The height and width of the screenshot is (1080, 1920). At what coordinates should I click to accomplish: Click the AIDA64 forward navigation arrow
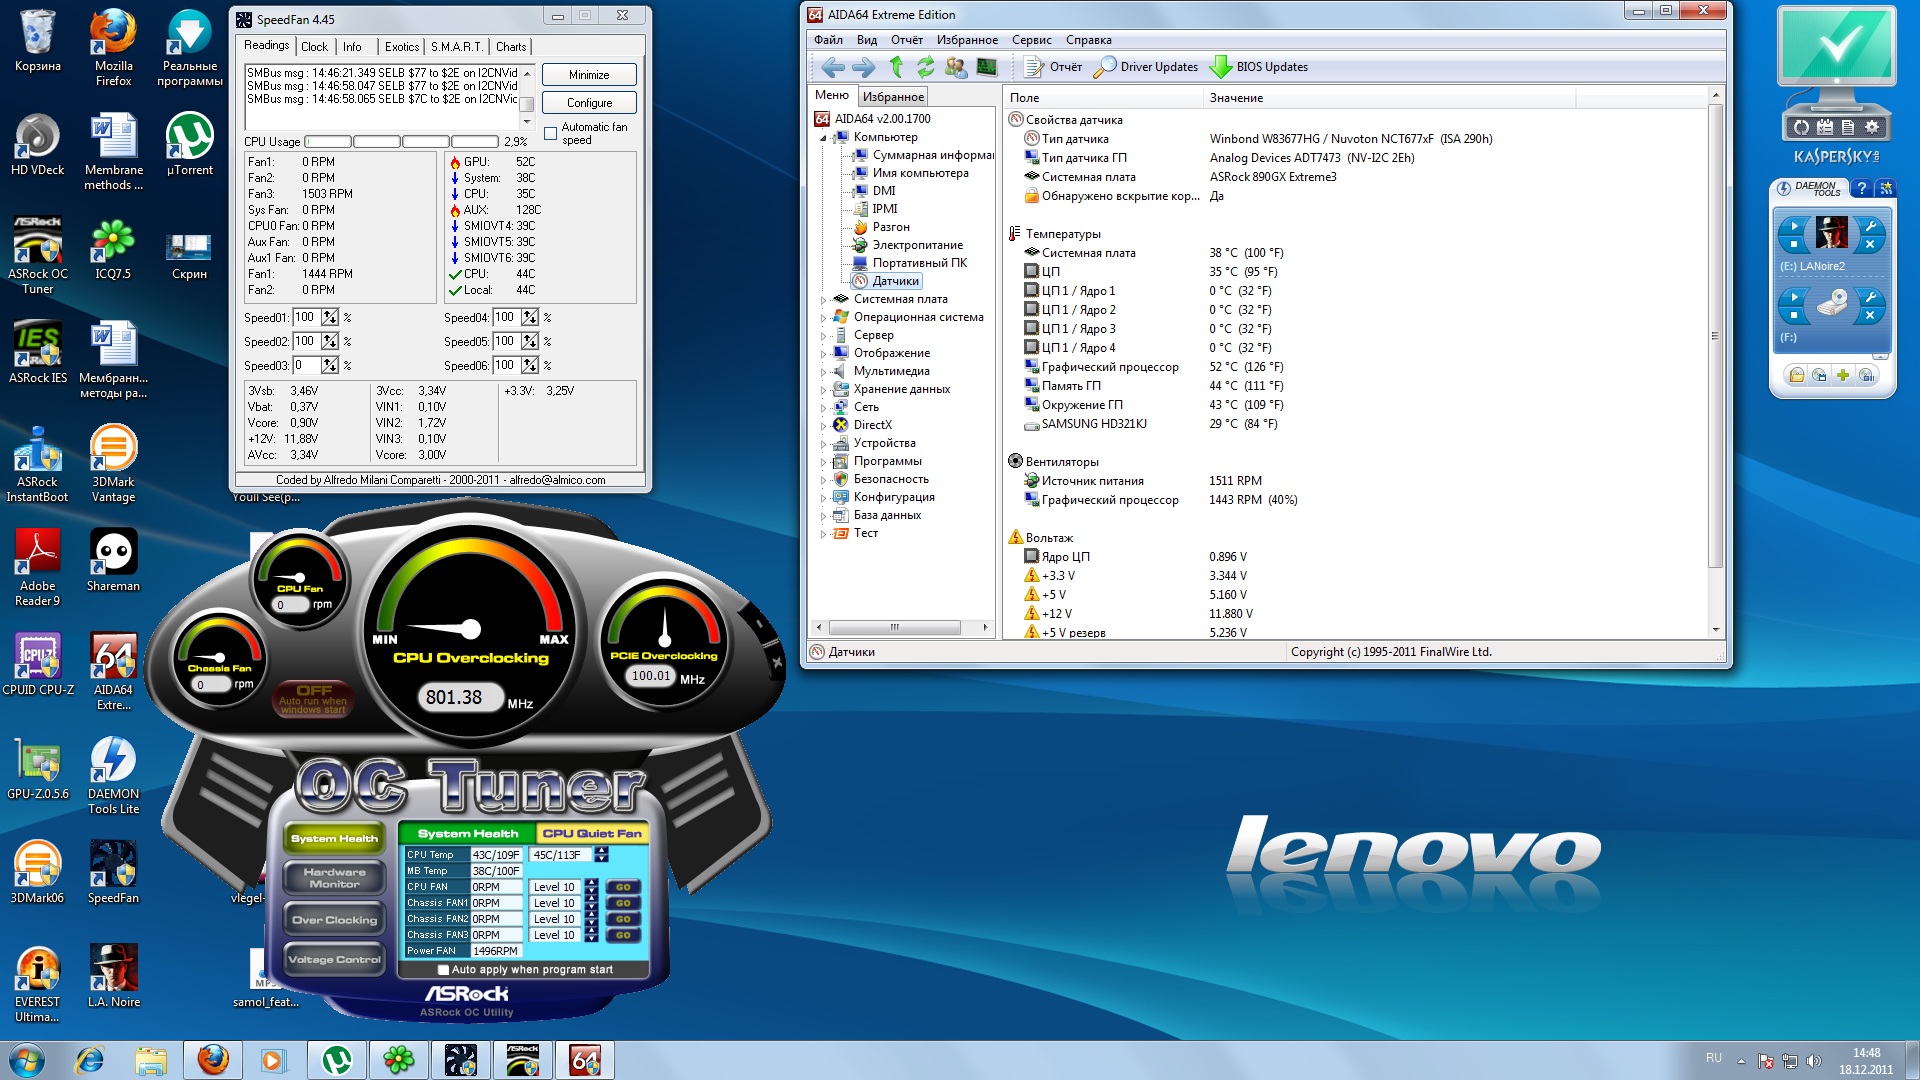point(862,67)
